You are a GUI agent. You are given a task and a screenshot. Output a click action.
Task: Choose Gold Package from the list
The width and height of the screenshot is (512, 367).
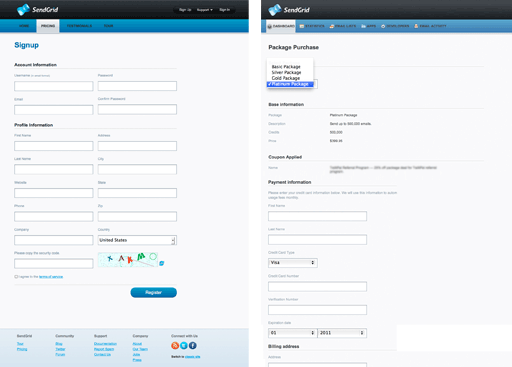[x=286, y=78]
